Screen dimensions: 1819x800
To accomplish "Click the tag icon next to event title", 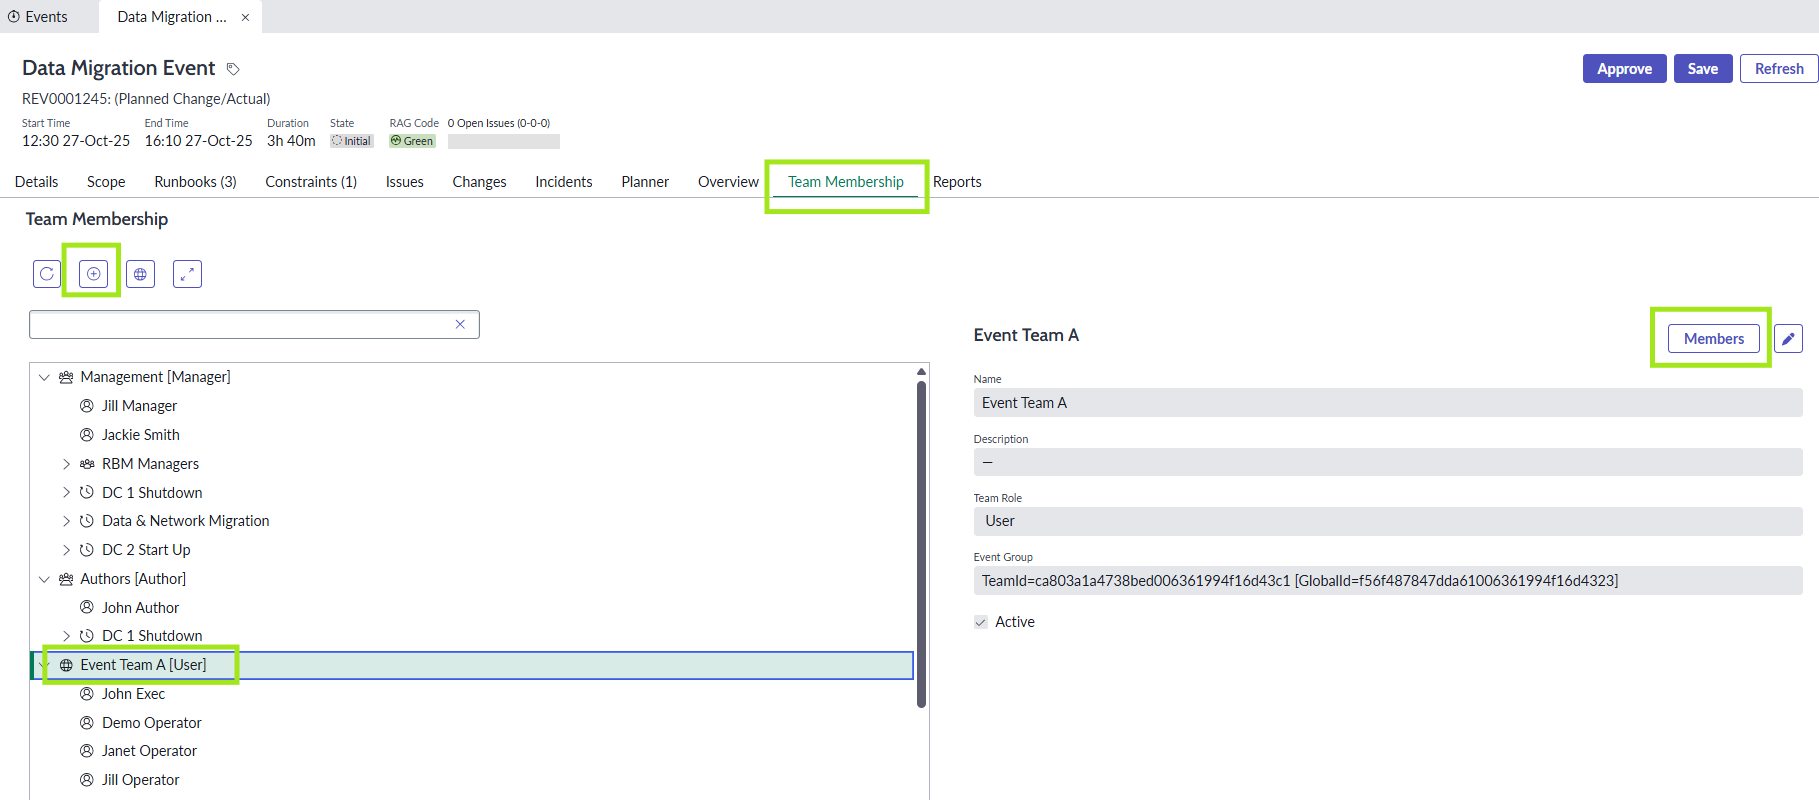I will click(x=233, y=69).
